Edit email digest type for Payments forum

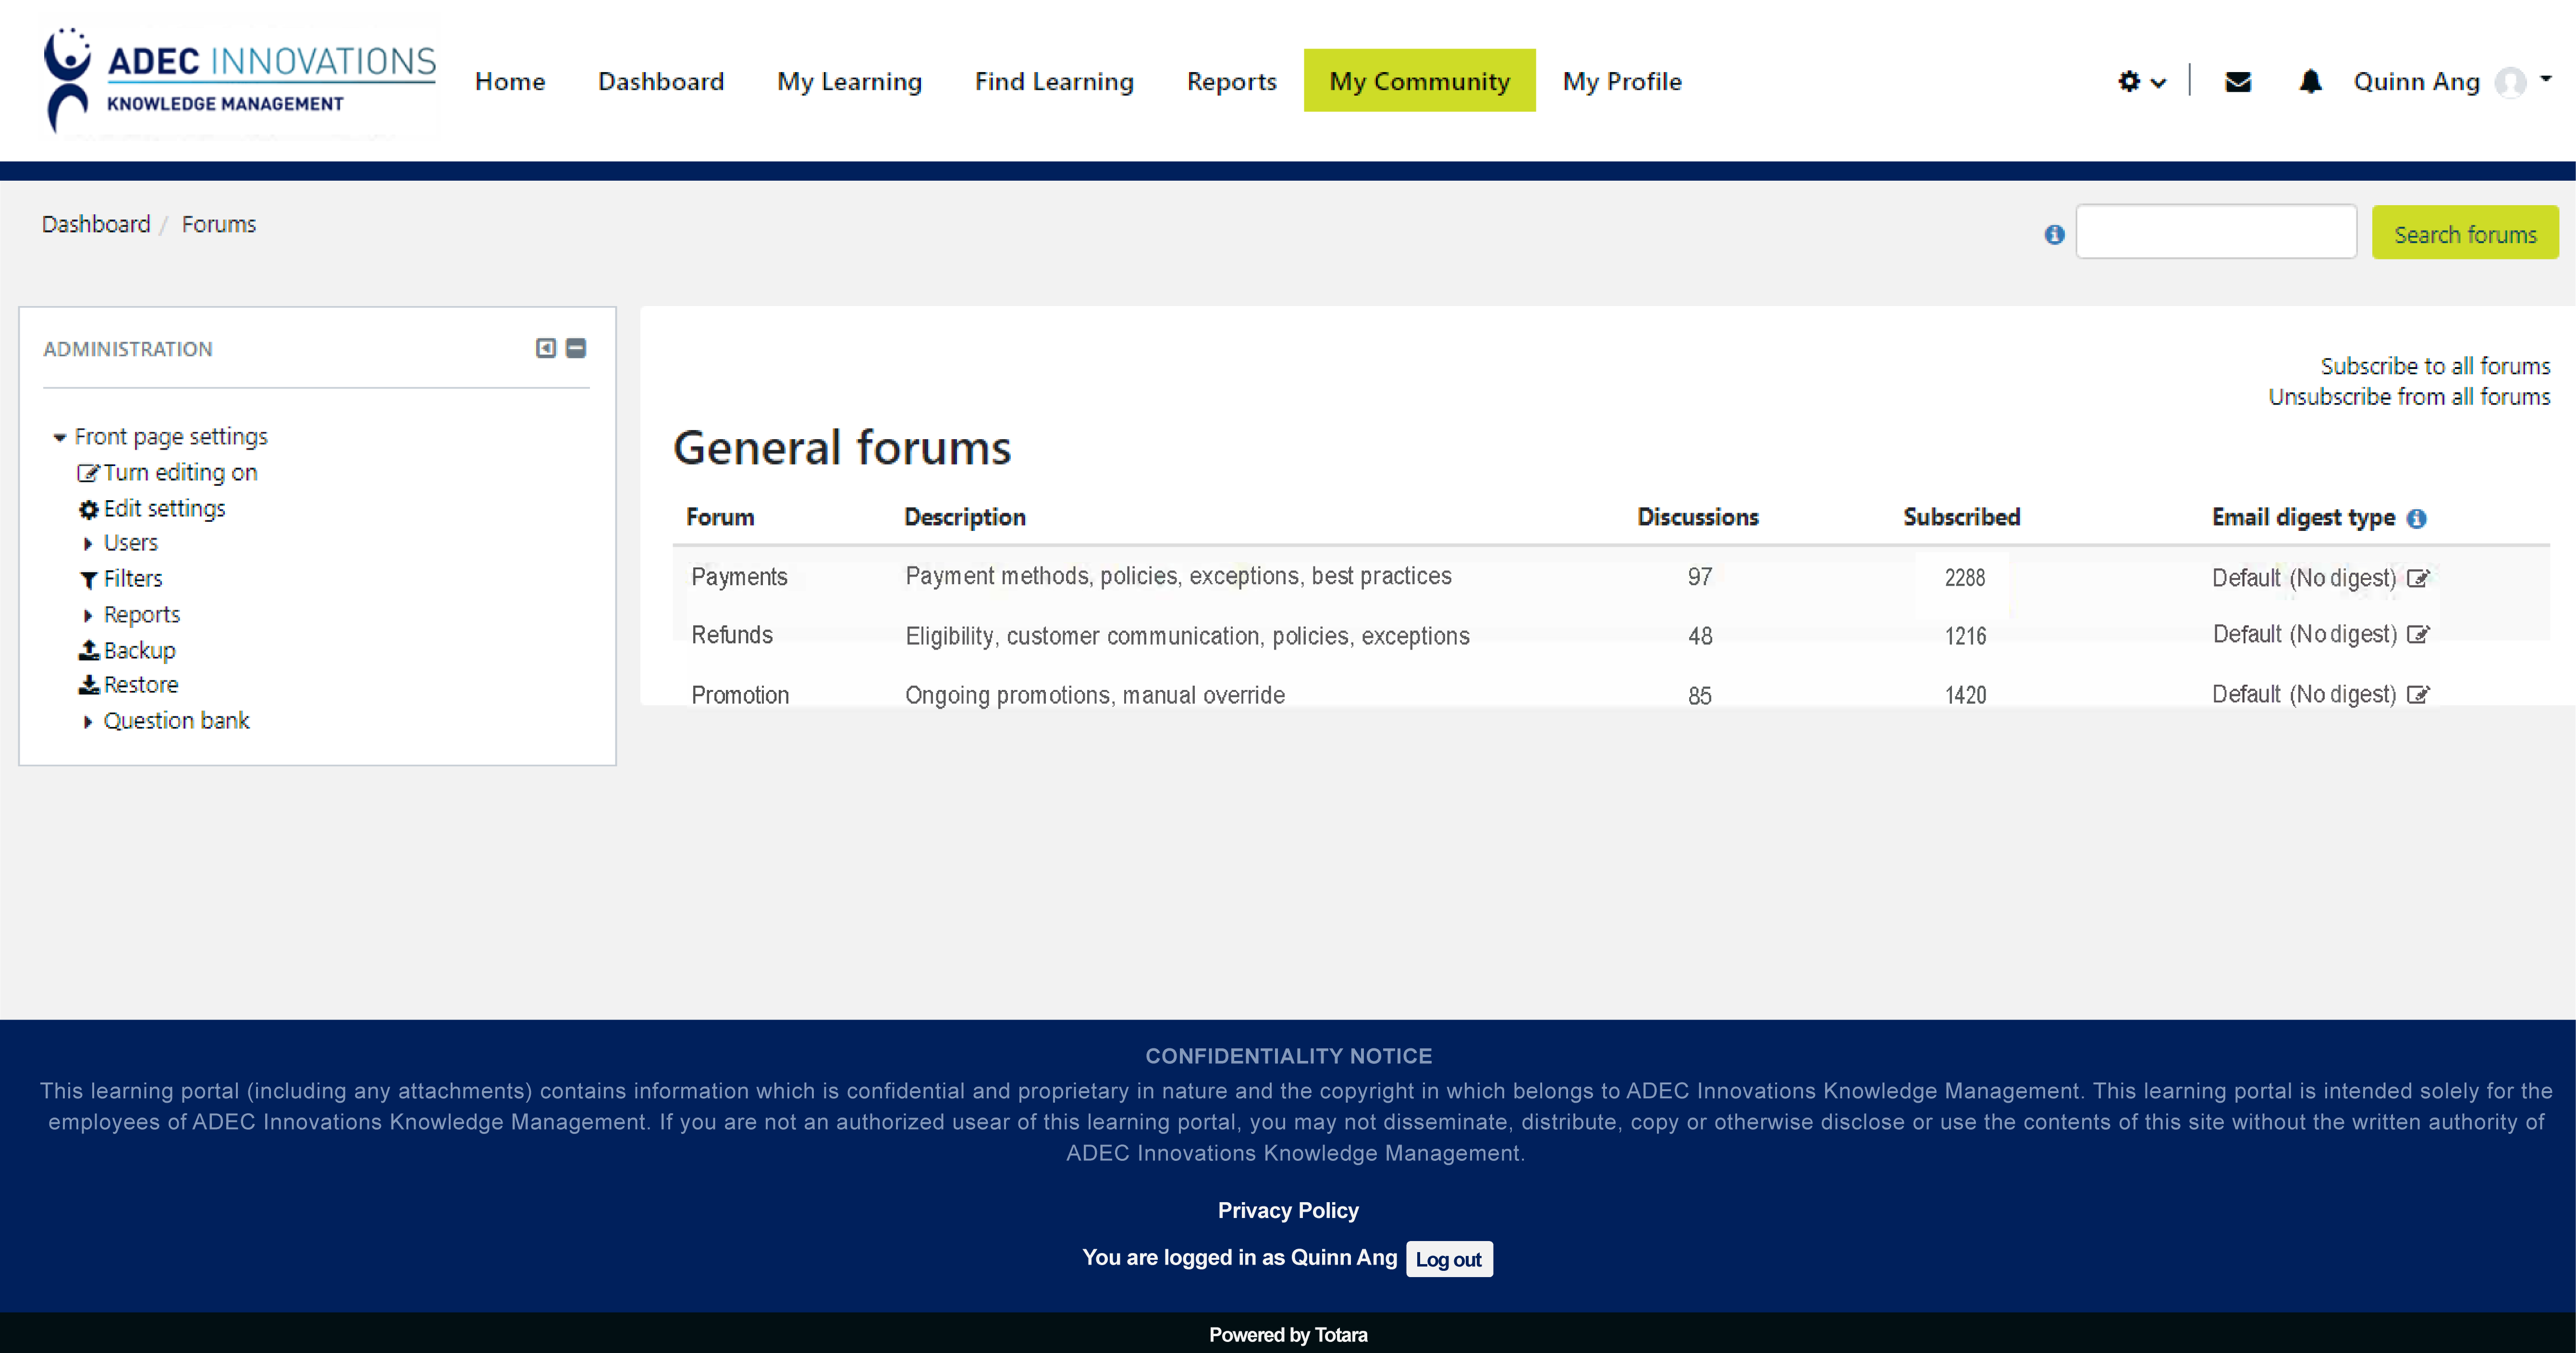click(x=2418, y=578)
